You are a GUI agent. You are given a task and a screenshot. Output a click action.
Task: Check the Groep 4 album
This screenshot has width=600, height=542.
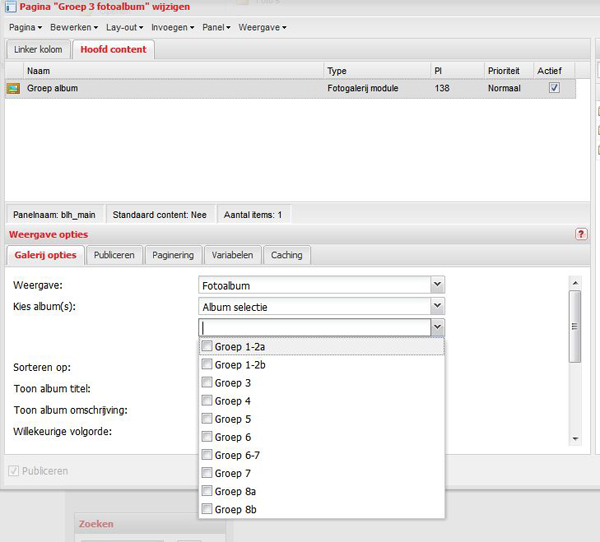[x=207, y=400]
